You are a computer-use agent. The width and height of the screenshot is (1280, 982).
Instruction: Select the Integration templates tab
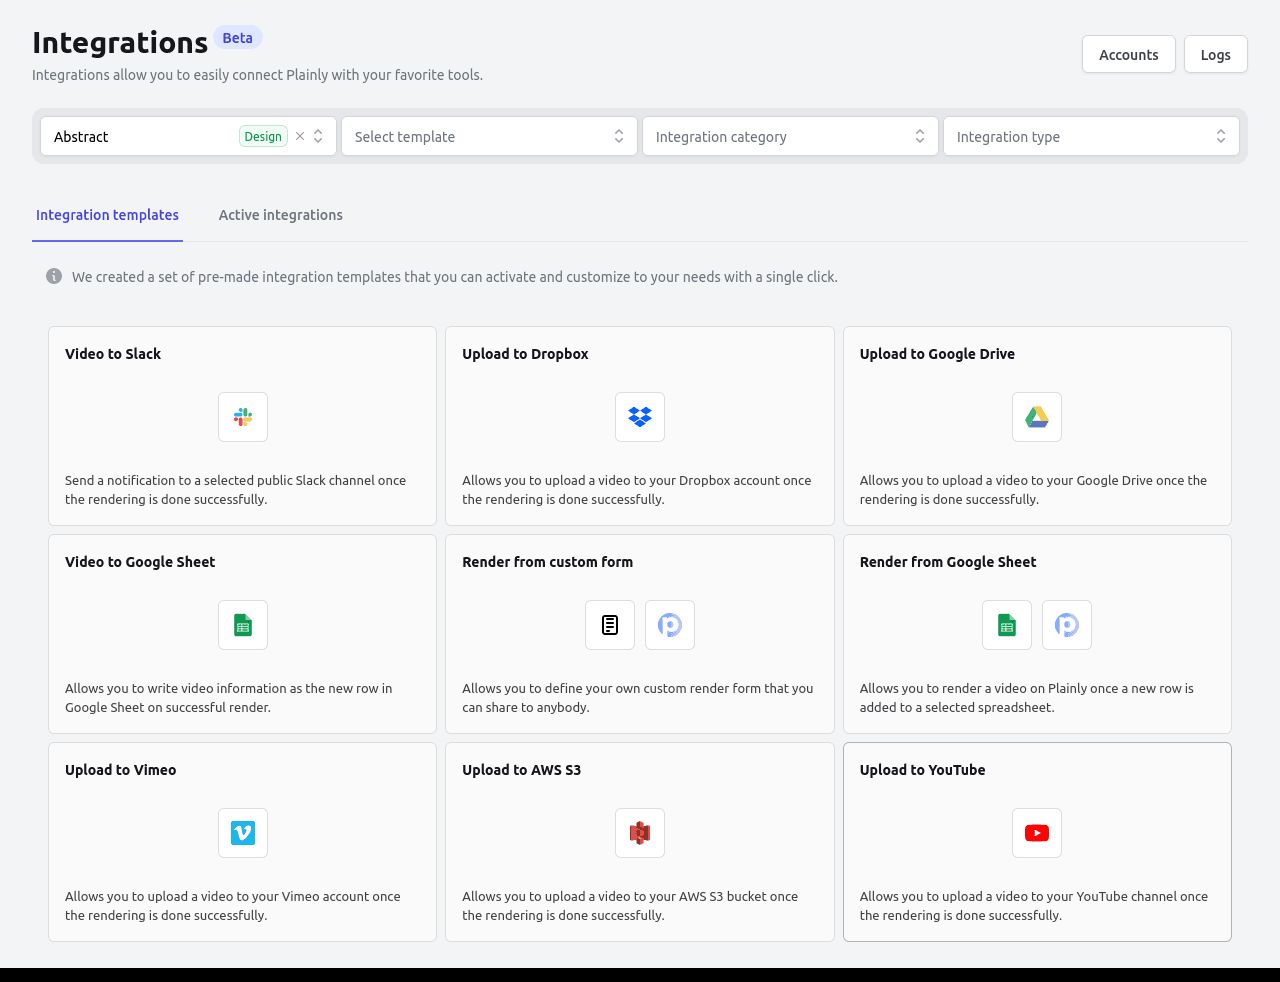pyautogui.click(x=107, y=215)
